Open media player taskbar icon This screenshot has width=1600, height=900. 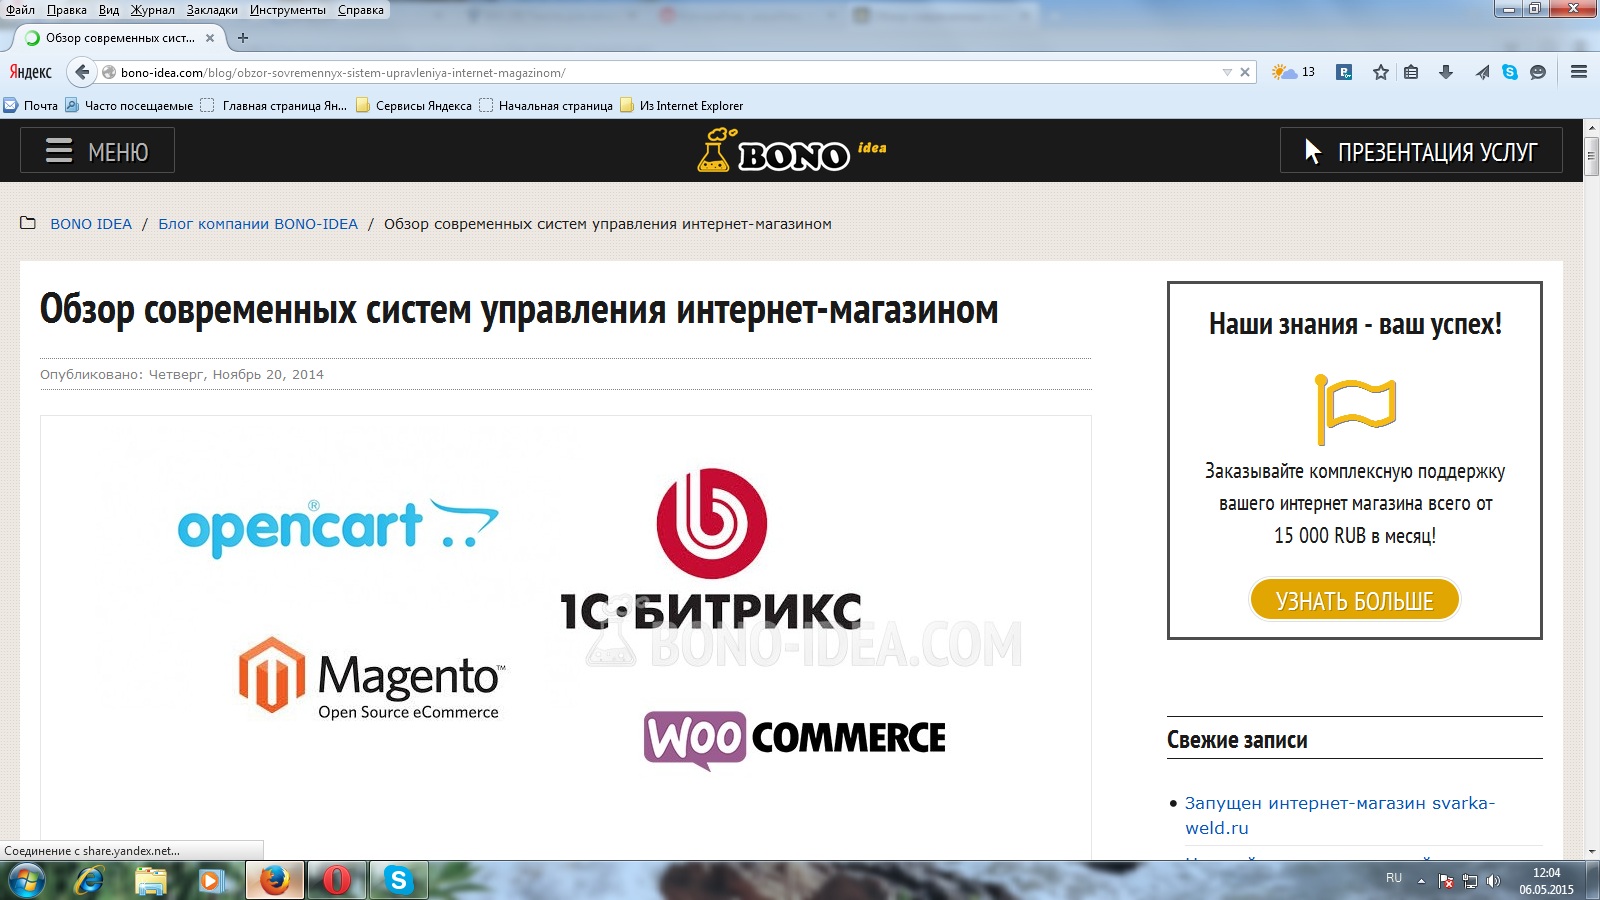[x=211, y=881]
